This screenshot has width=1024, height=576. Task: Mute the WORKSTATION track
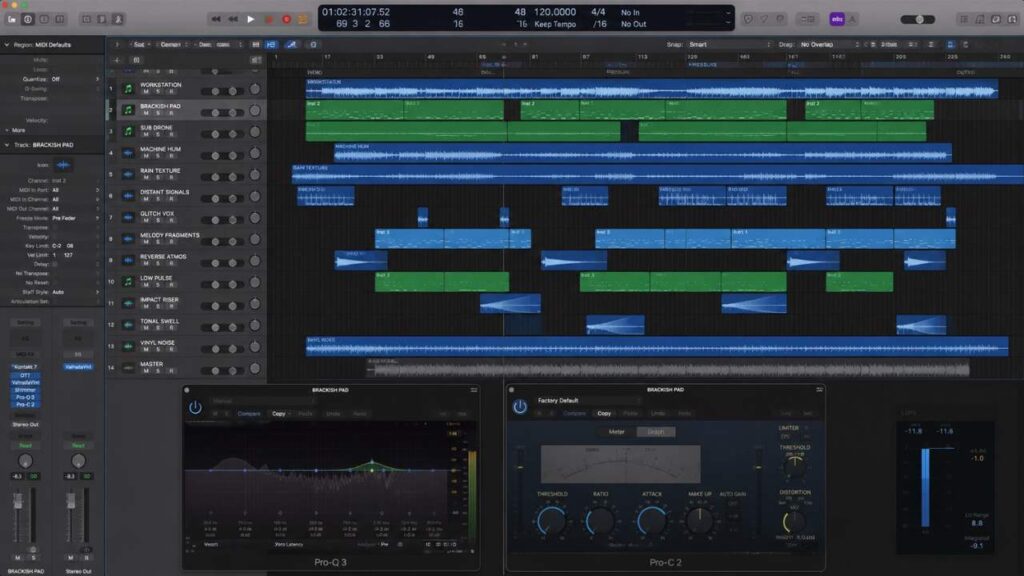[x=146, y=92]
